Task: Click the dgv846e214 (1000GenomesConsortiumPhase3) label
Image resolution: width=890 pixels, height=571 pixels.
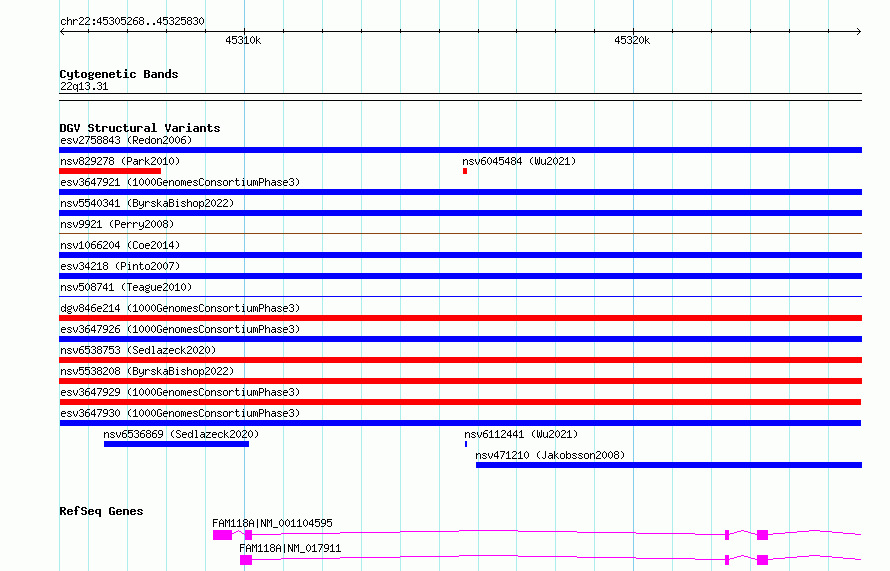Action: tap(180, 308)
